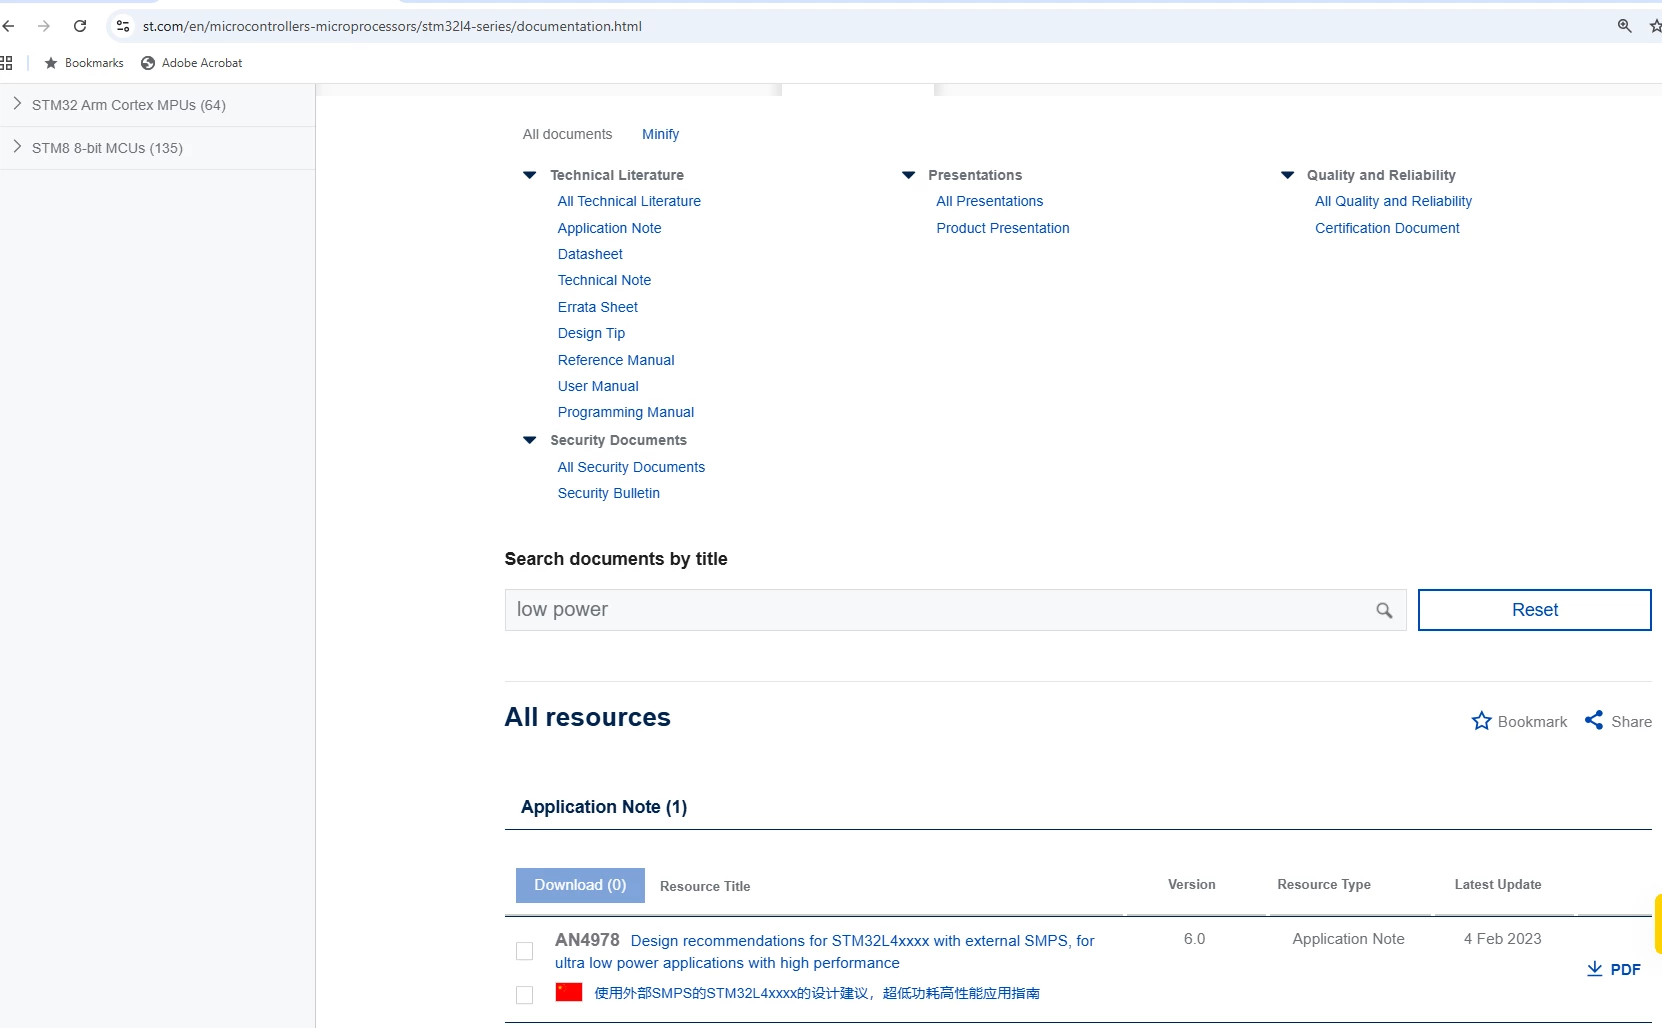The height and width of the screenshot is (1028, 1662).
Task: Go back with the browser back arrow
Action: pyautogui.click(x=8, y=26)
